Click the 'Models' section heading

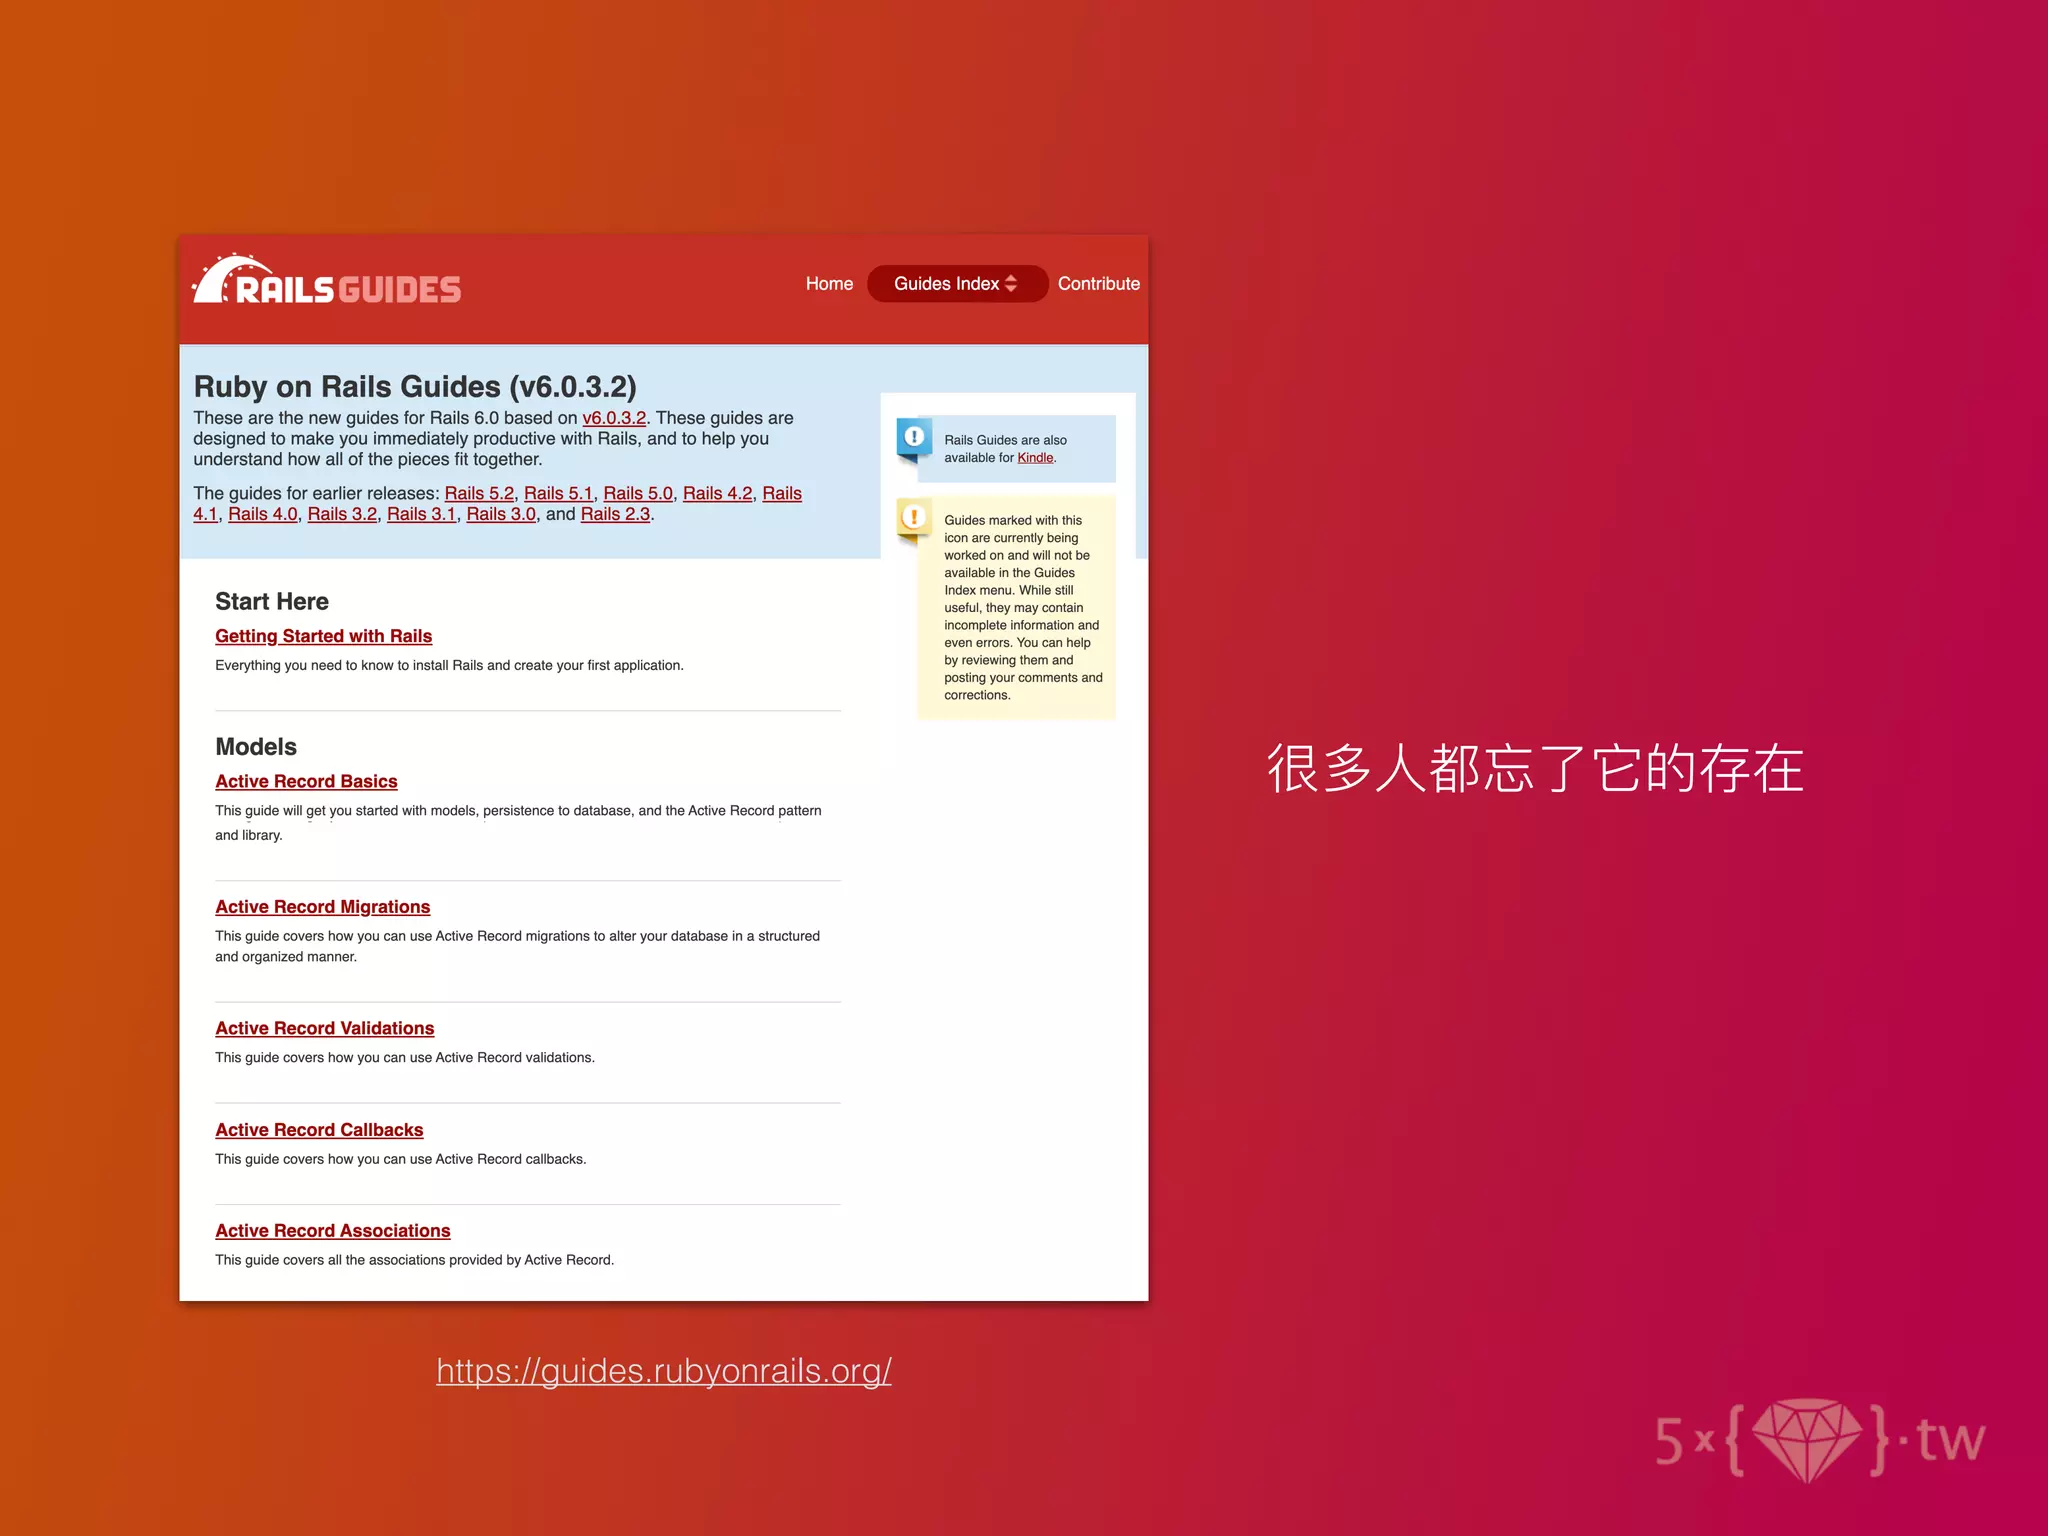(256, 747)
